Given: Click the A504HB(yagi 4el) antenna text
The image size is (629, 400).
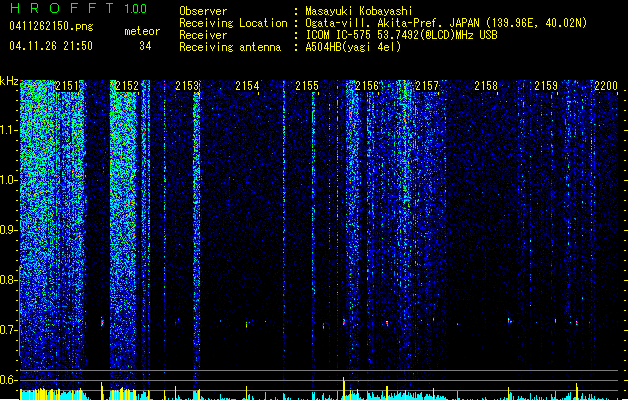Looking at the screenshot, I should tap(353, 47).
